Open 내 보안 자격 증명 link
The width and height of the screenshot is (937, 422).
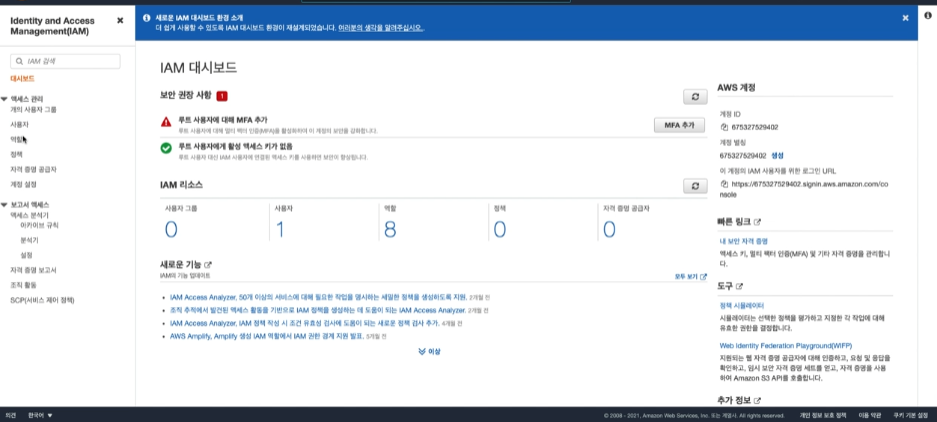coord(743,241)
